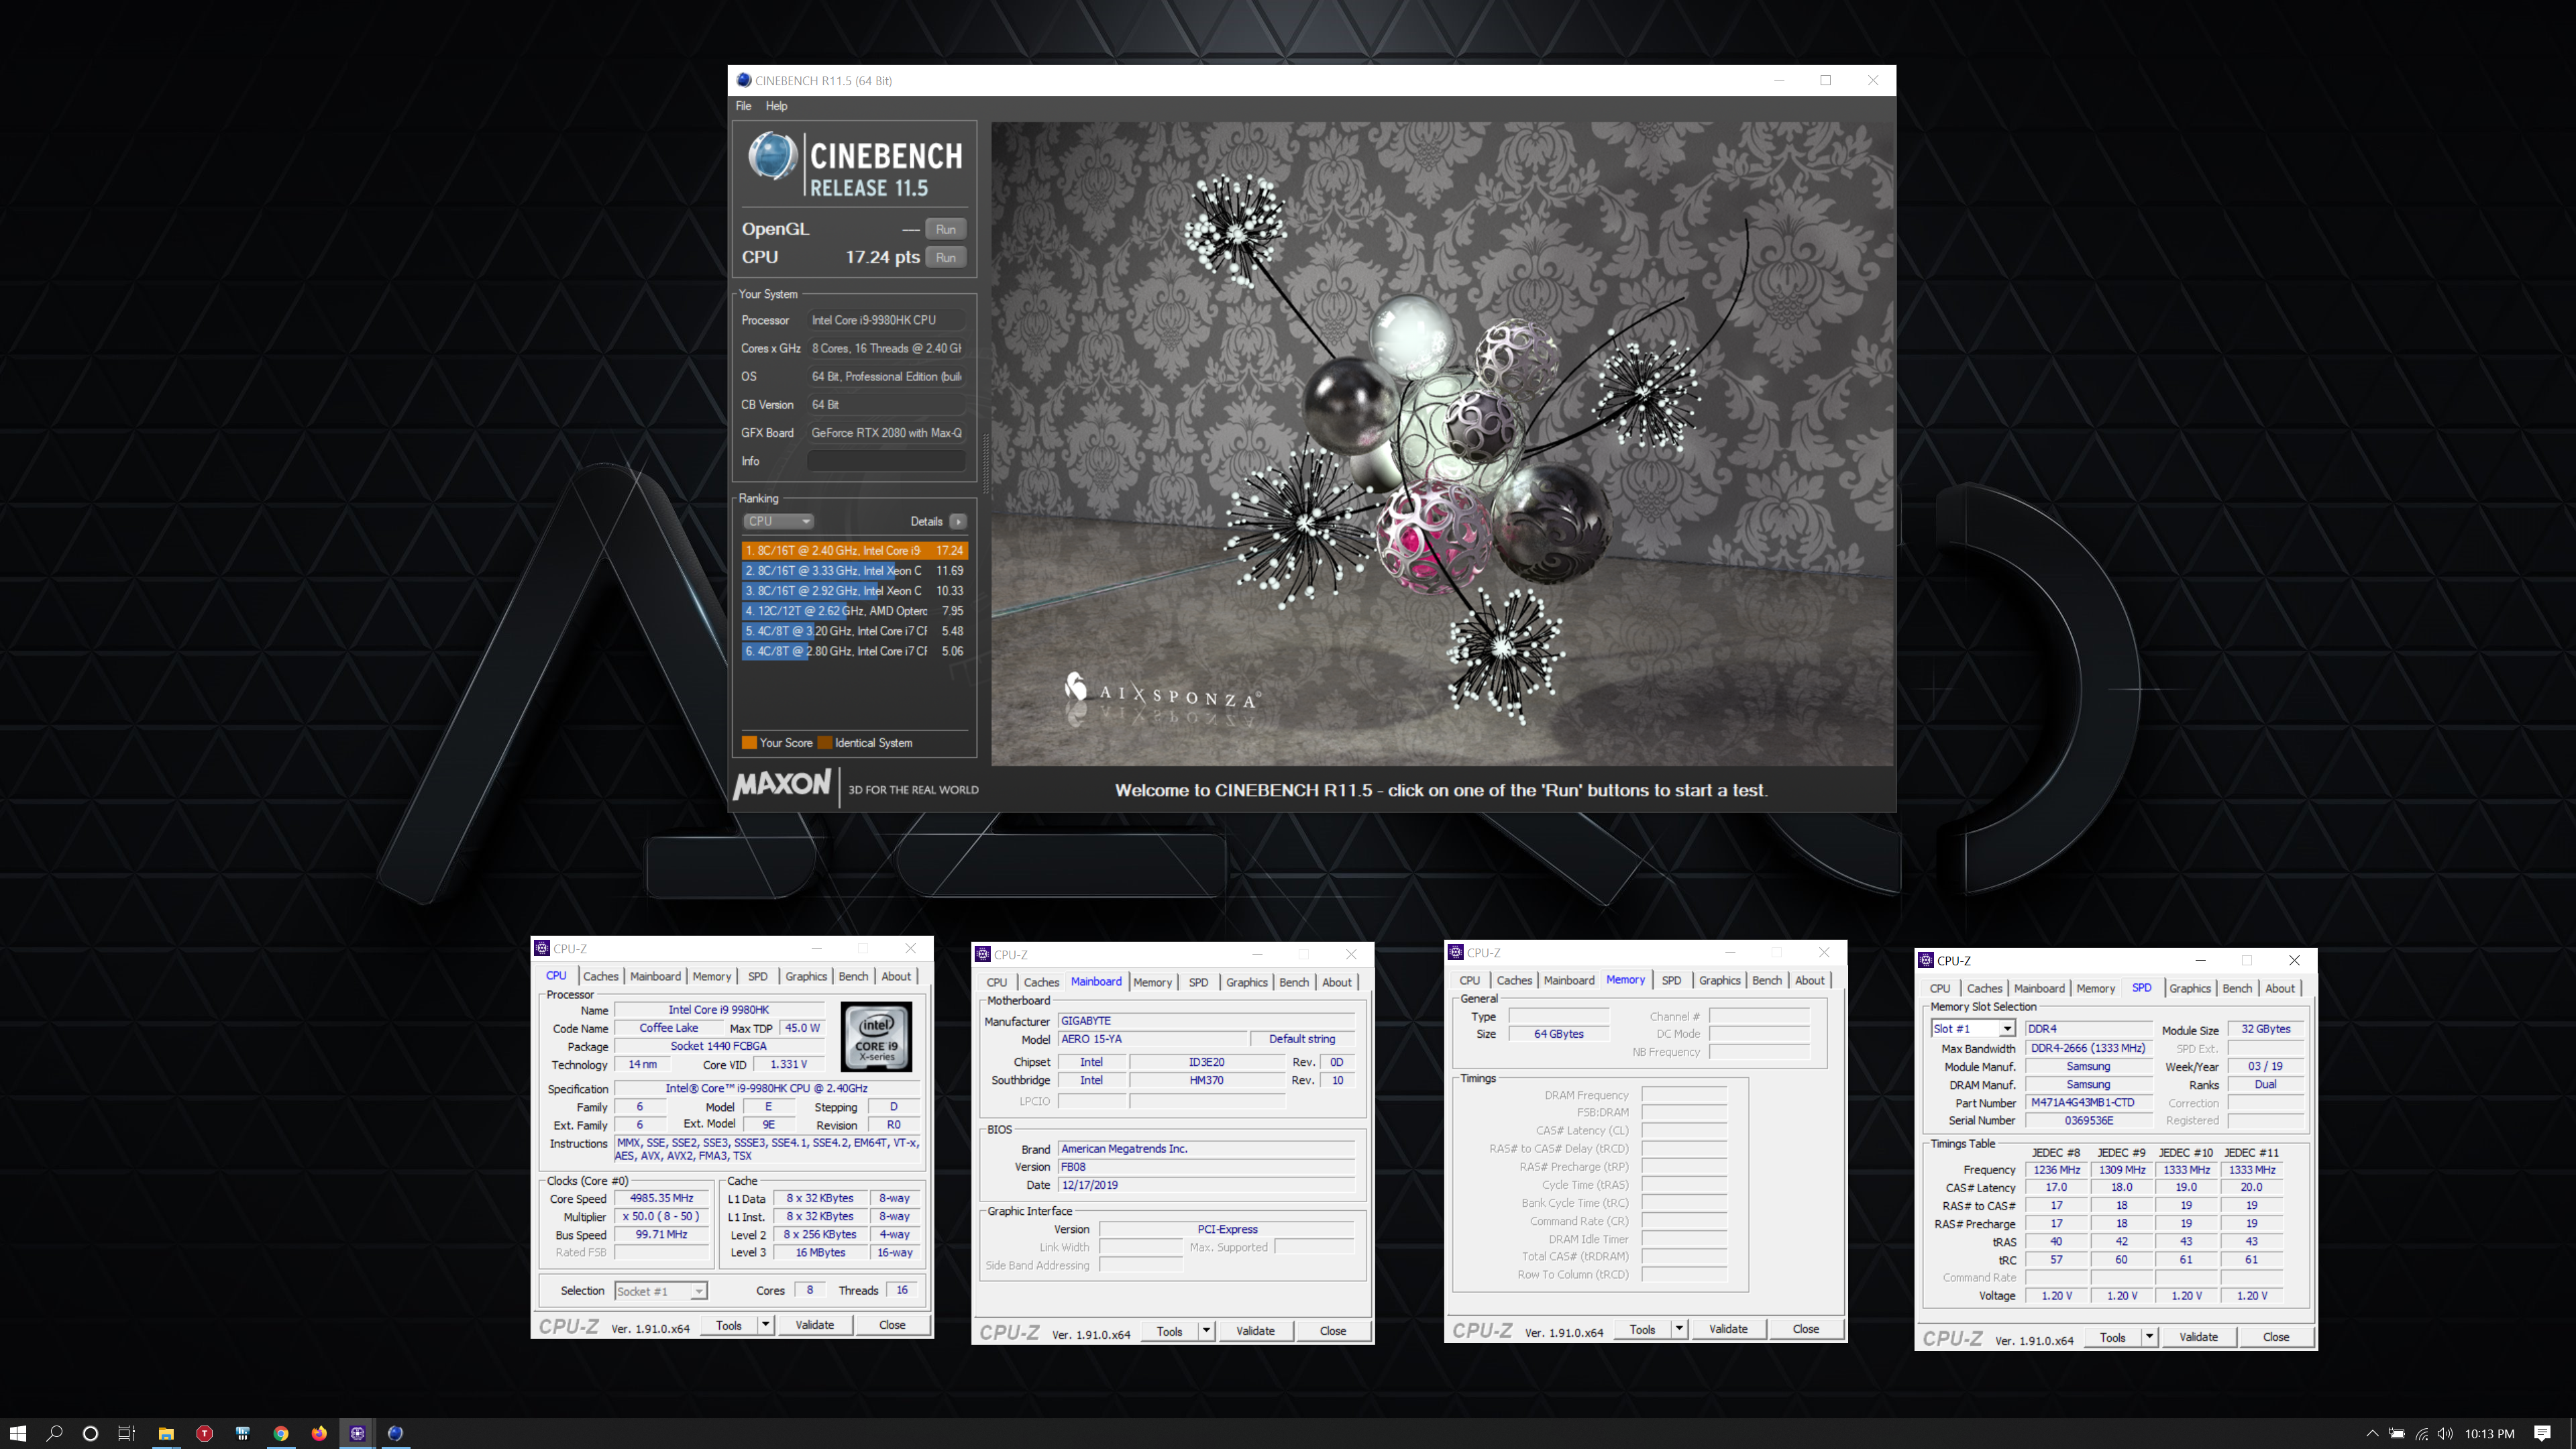The width and height of the screenshot is (2576, 1449).
Task: Click Close button in CPU-Z Mainboard window
Action: [1332, 1331]
